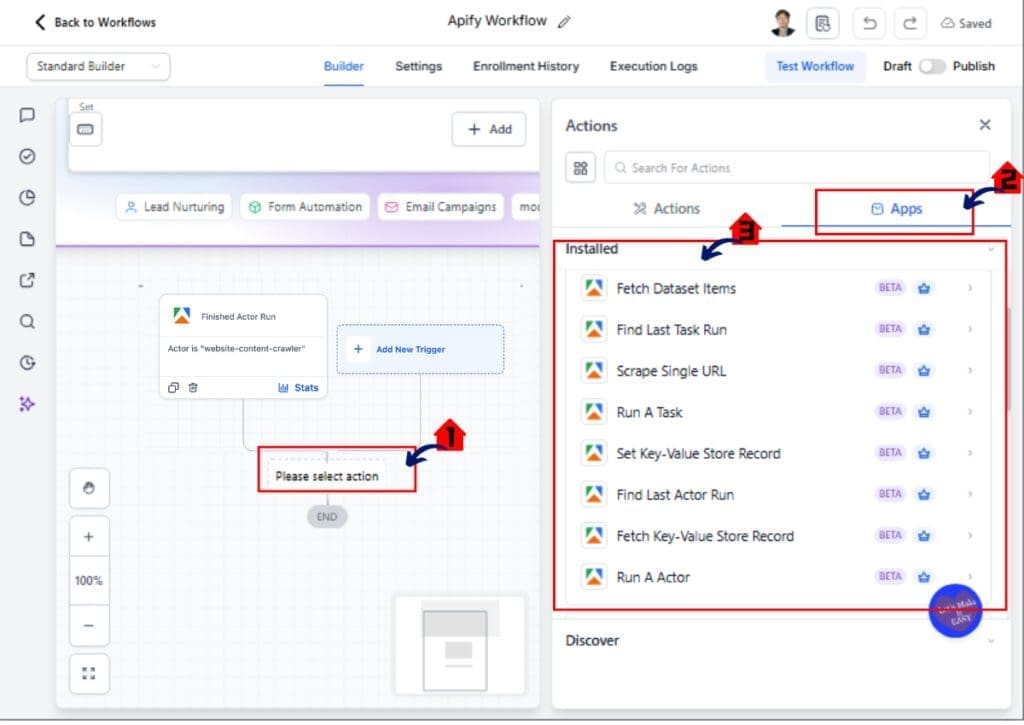The width and height of the screenshot is (1024, 725).
Task: Open the sticky note sidebar icon
Action: tap(27, 239)
